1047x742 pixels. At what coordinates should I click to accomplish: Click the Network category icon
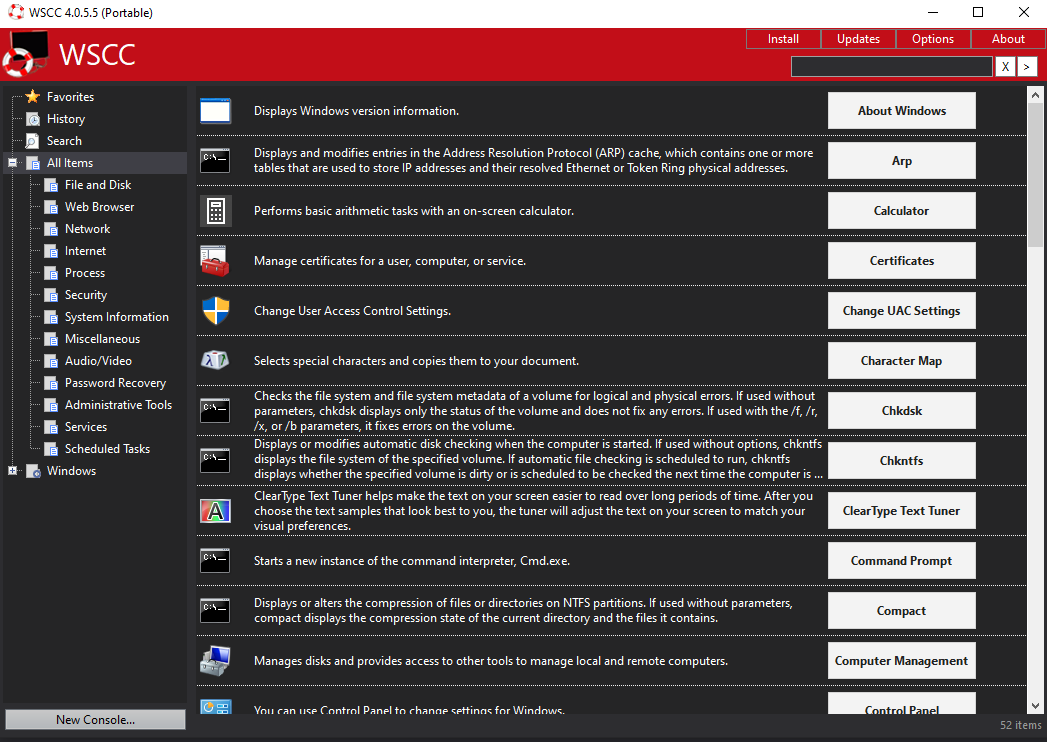point(51,229)
